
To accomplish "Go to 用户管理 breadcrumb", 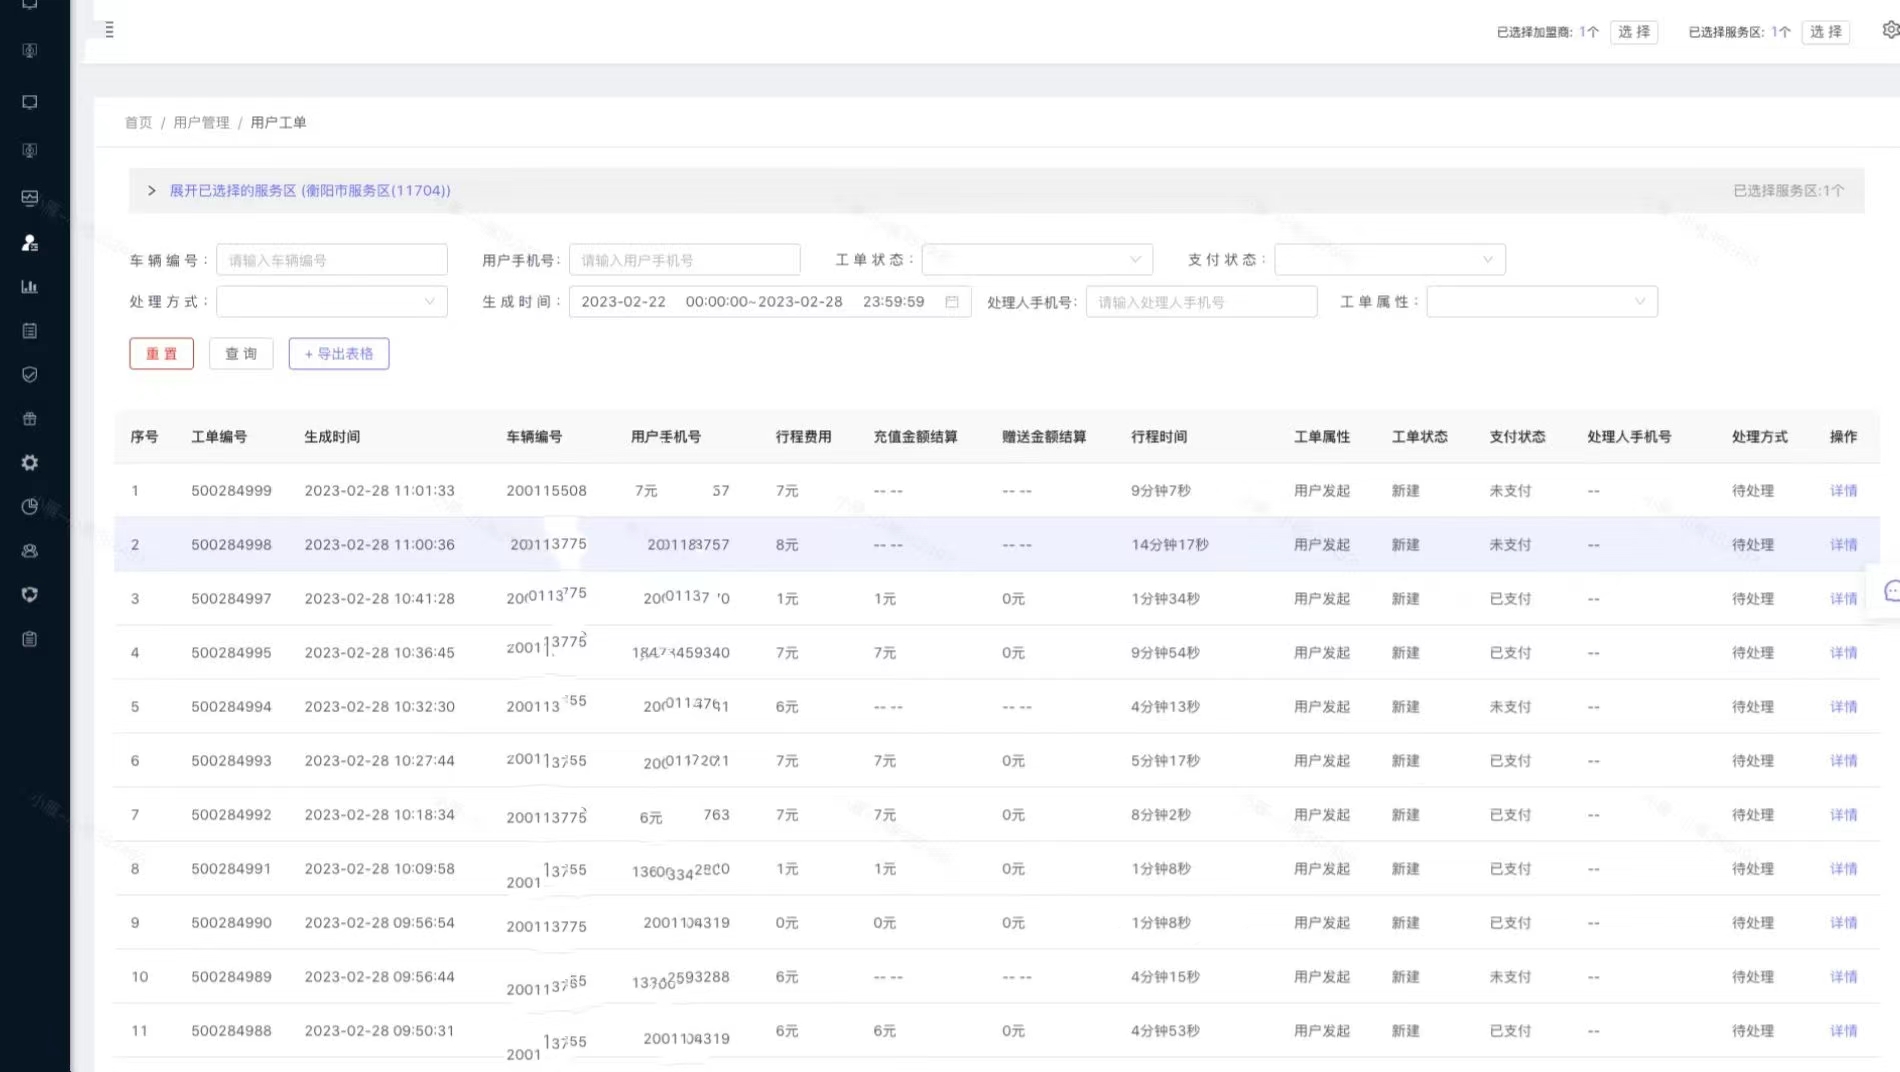I will (201, 122).
